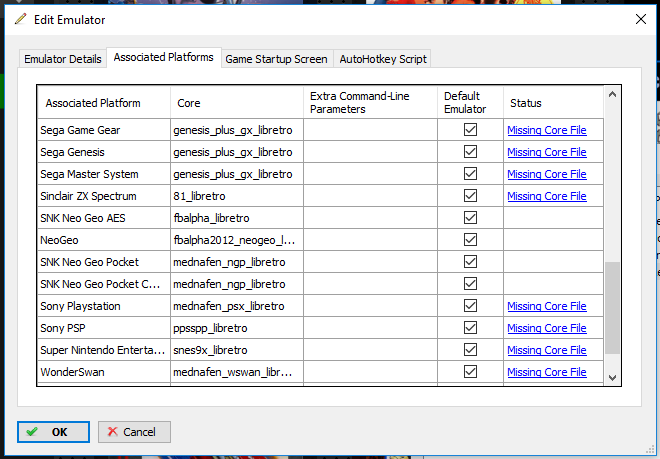Click the 81_libretro core cell
Viewport: 660px width, 459px height.
click(x=237, y=195)
